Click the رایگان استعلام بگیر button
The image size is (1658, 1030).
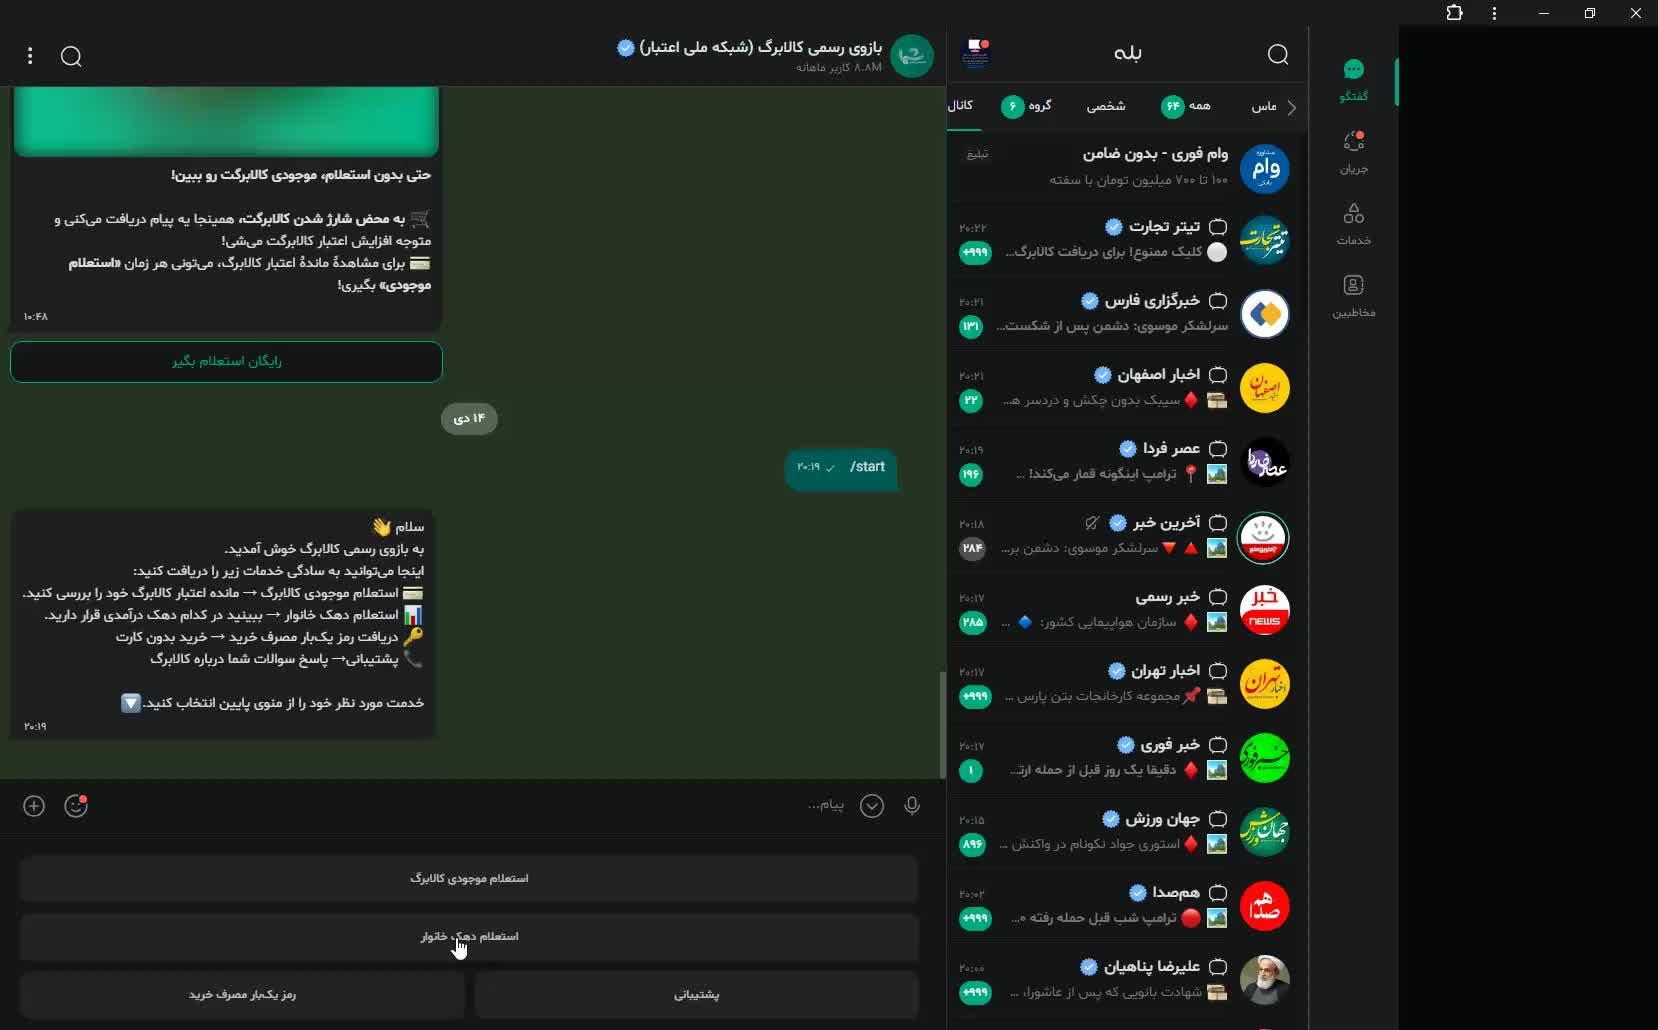coord(226,361)
